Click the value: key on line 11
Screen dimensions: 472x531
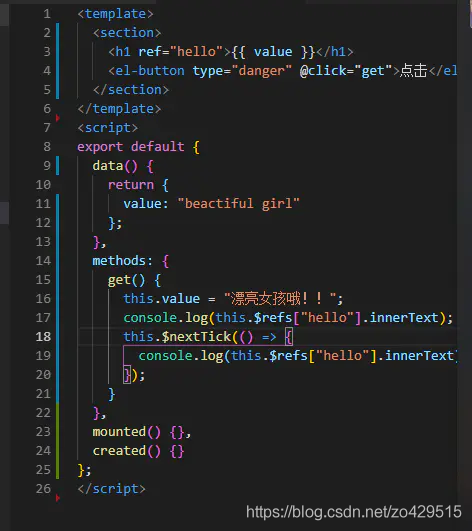point(146,204)
